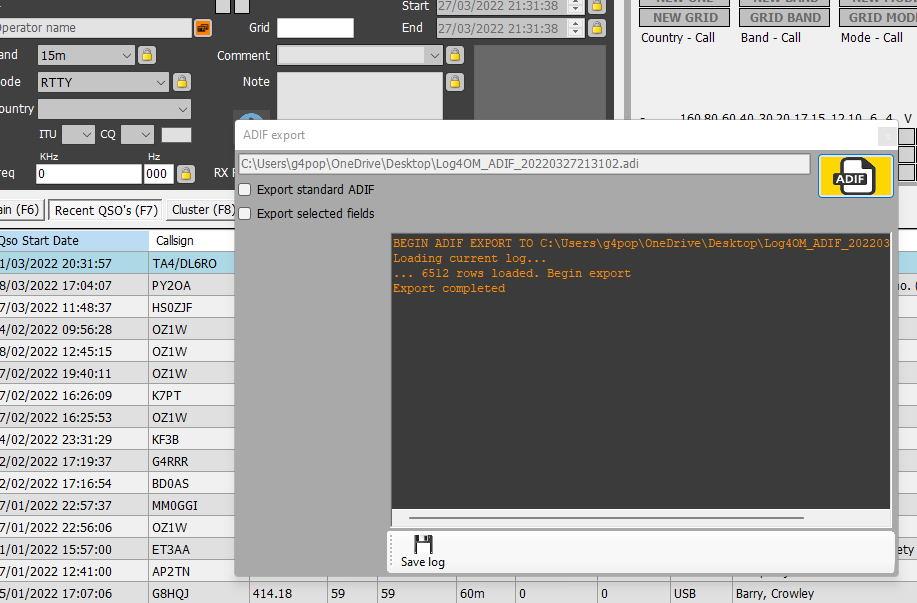Switch to the Main (F6) tab
Image resolution: width=917 pixels, height=603 pixels.
coord(20,209)
